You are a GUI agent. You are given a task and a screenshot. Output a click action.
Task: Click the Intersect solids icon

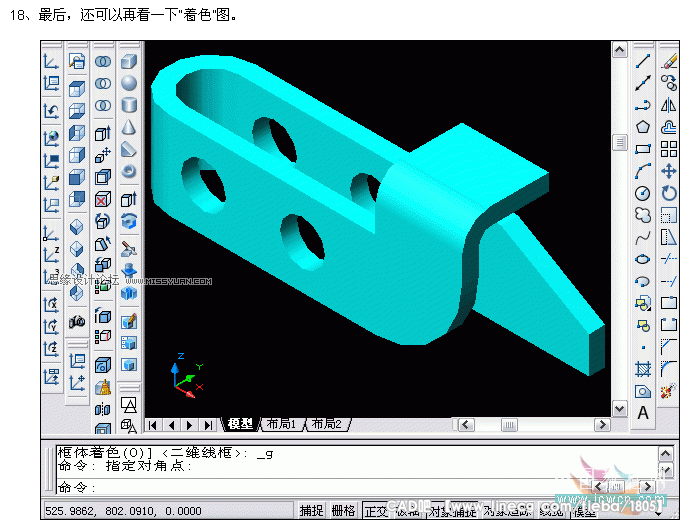click(103, 105)
